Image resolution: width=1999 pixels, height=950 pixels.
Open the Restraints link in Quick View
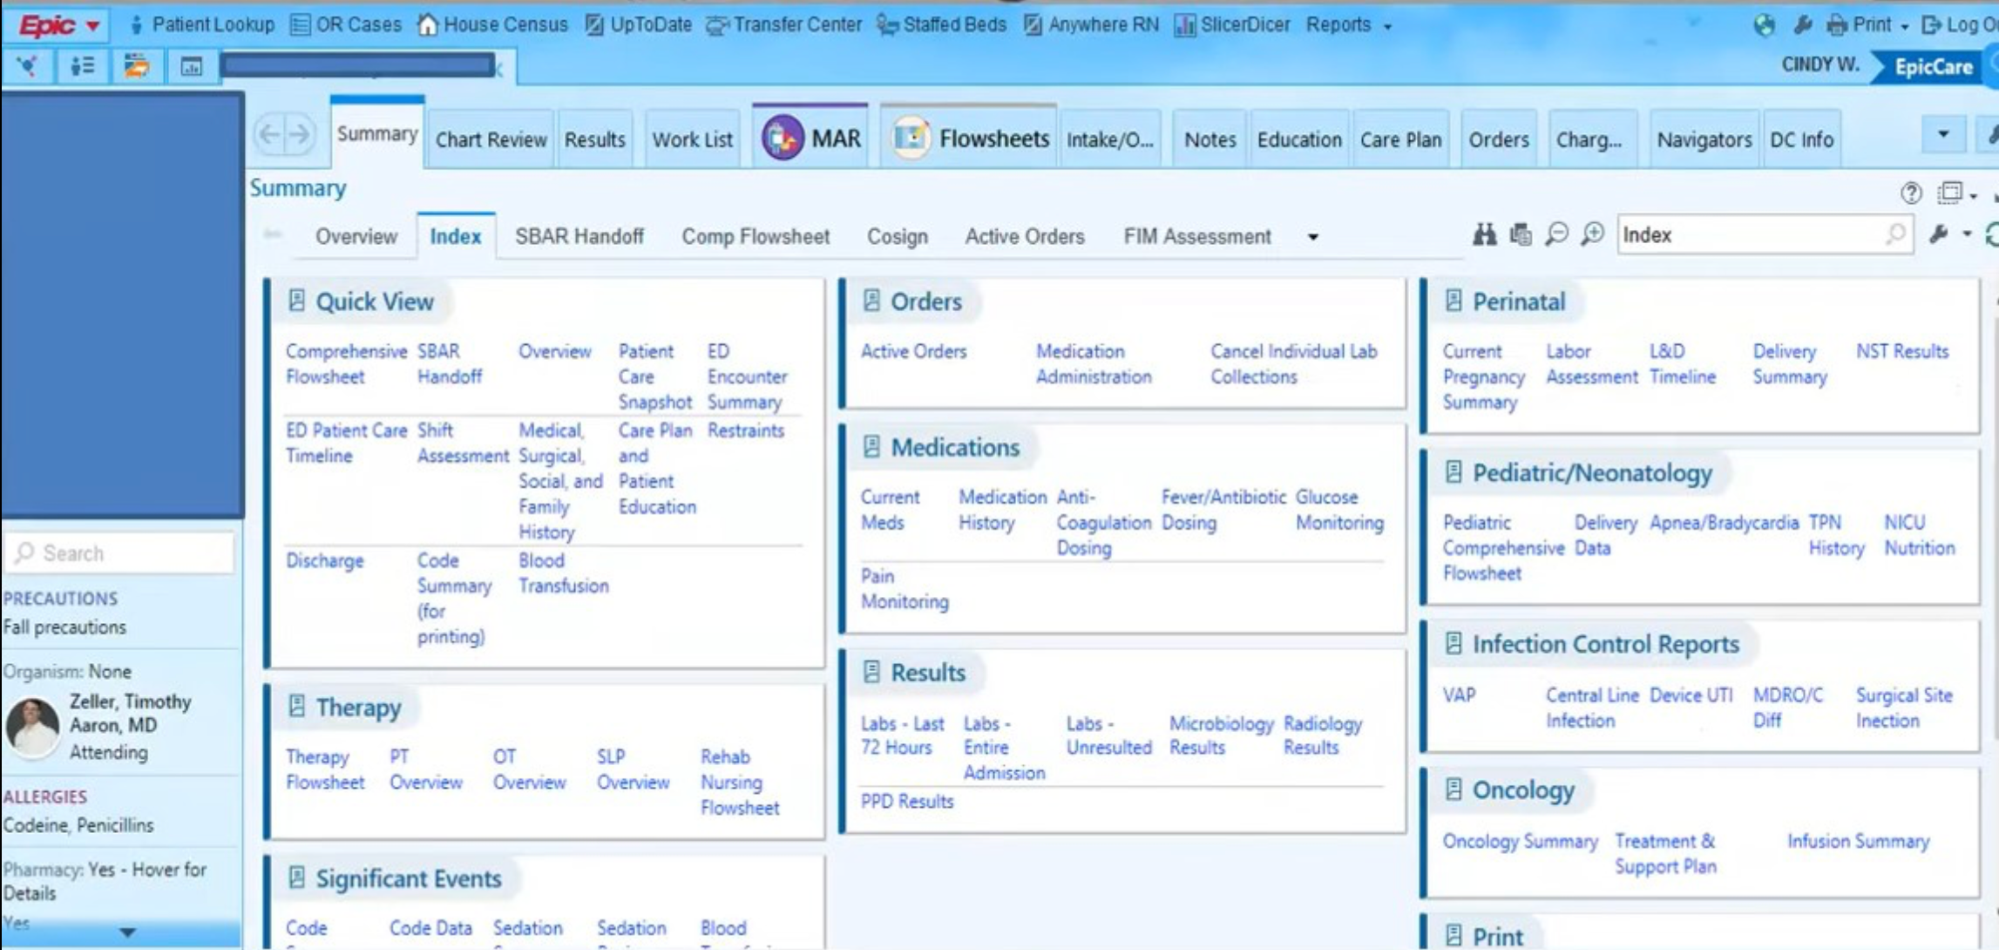point(746,430)
